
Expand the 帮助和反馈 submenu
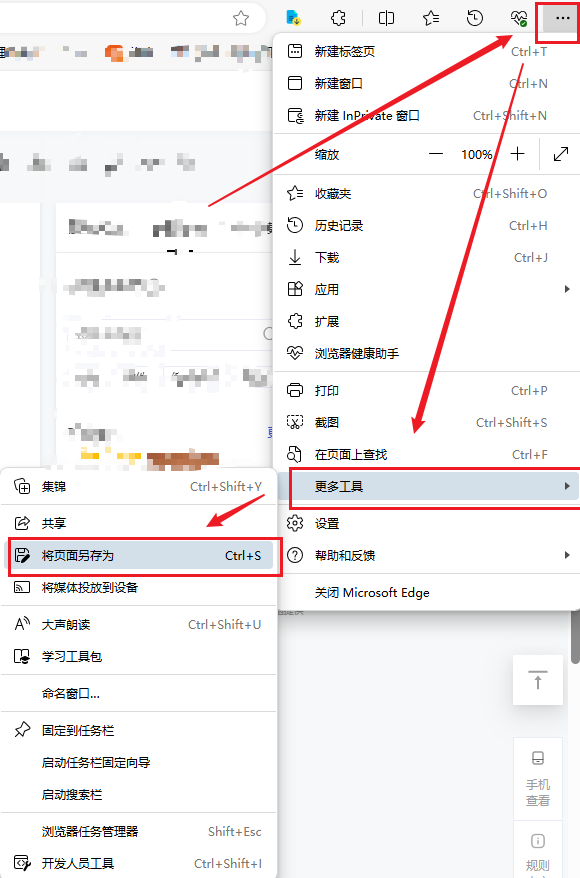427,555
